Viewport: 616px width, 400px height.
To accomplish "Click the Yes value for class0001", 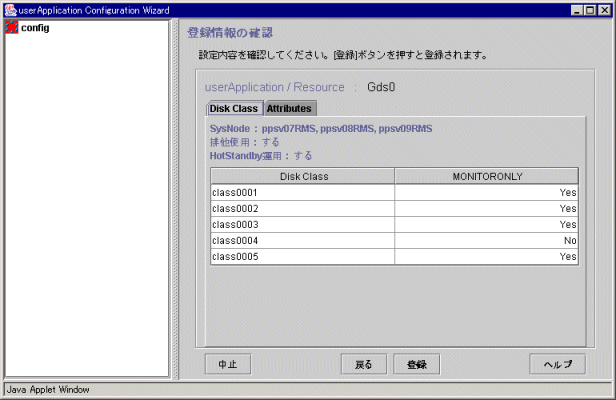I will pos(567,192).
